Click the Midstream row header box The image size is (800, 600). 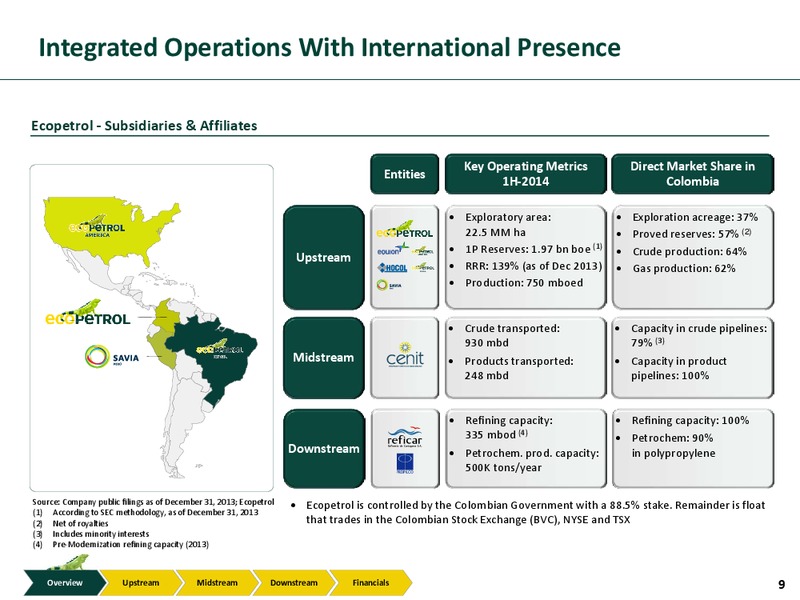324,357
